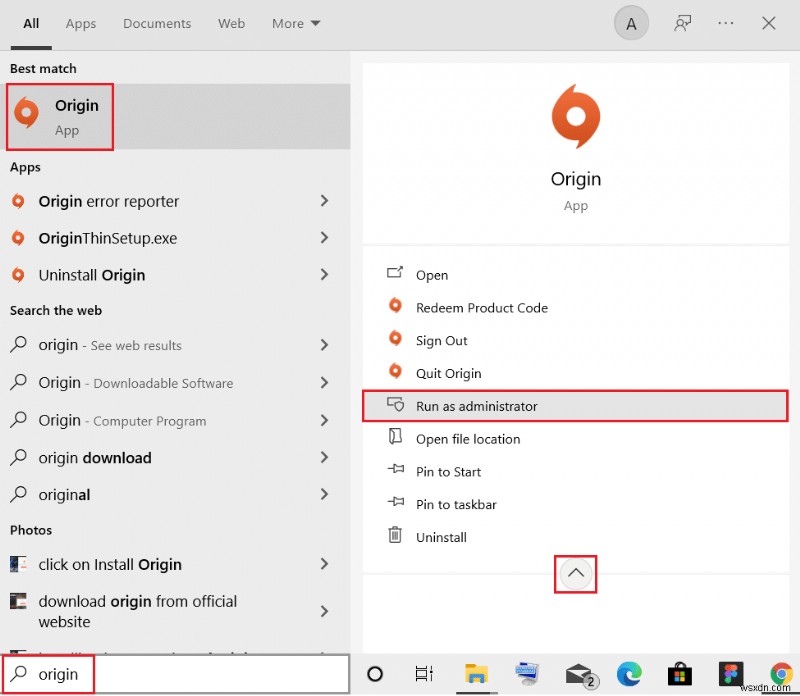
Task: Switch to the Web tab
Action: [231, 23]
